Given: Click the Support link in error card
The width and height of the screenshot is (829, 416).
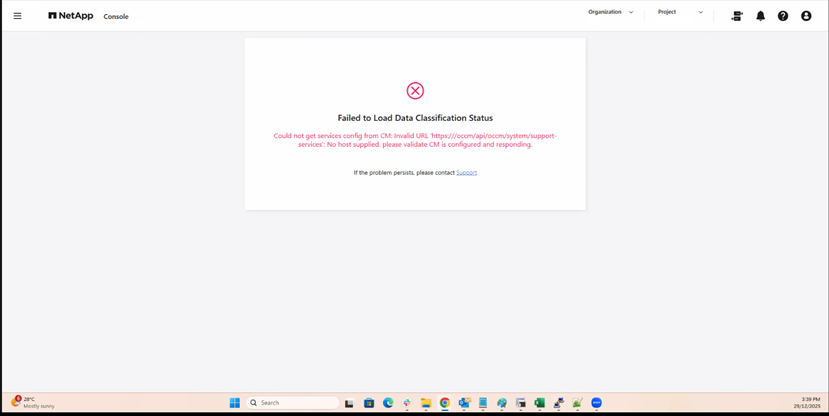Looking at the screenshot, I should pyautogui.click(x=467, y=173).
